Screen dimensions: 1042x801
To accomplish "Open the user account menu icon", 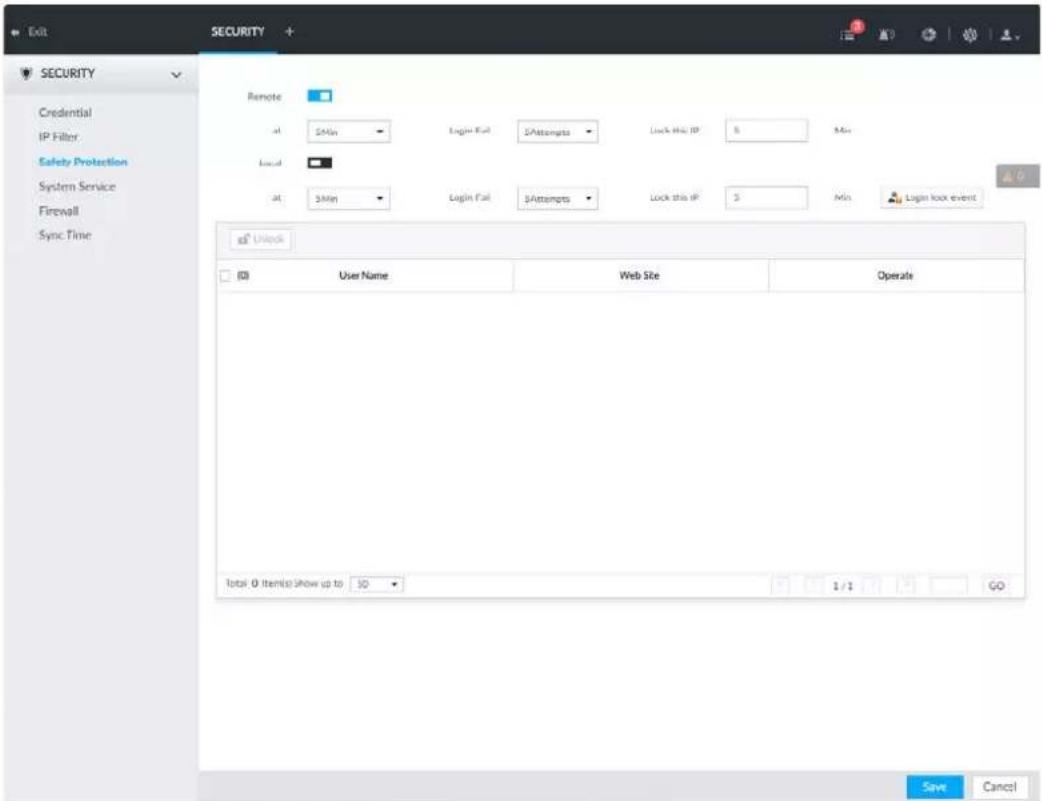I will [1009, 35].
